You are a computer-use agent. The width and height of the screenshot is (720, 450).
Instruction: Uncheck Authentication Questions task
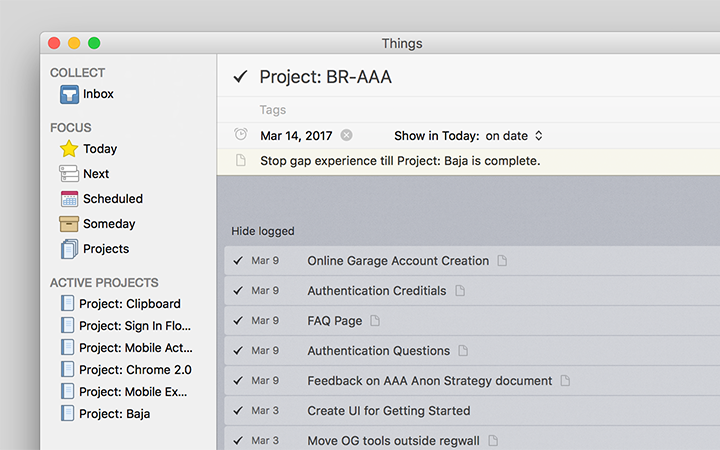[x=238, y=351]
